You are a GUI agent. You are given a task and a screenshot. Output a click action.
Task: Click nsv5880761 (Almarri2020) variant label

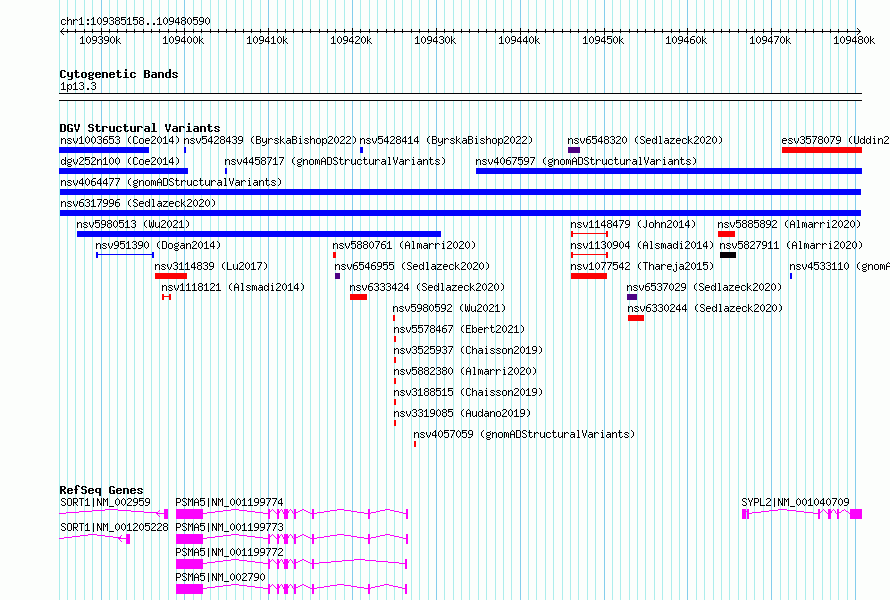404,245
